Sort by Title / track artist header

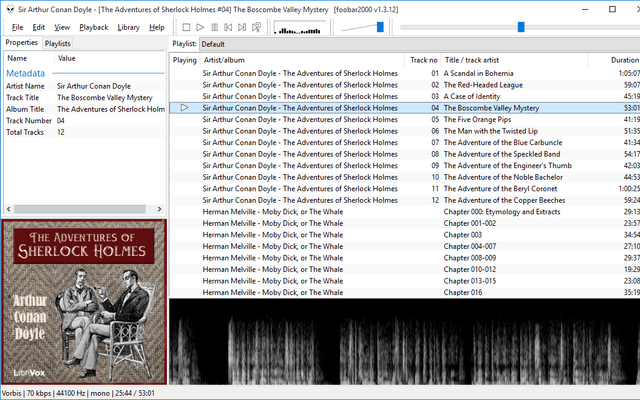click(514, 60)
